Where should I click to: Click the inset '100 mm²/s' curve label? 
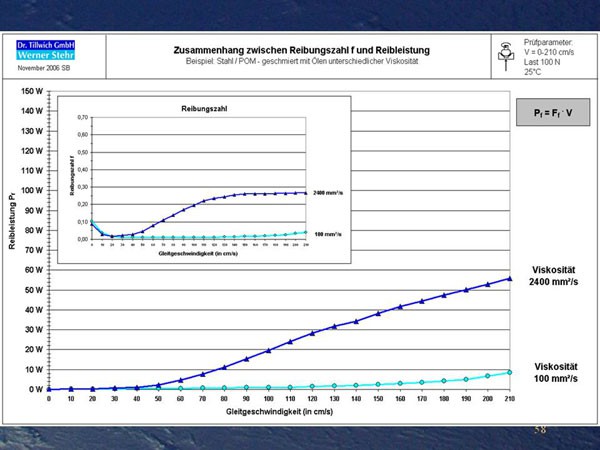tap(328, 234)
